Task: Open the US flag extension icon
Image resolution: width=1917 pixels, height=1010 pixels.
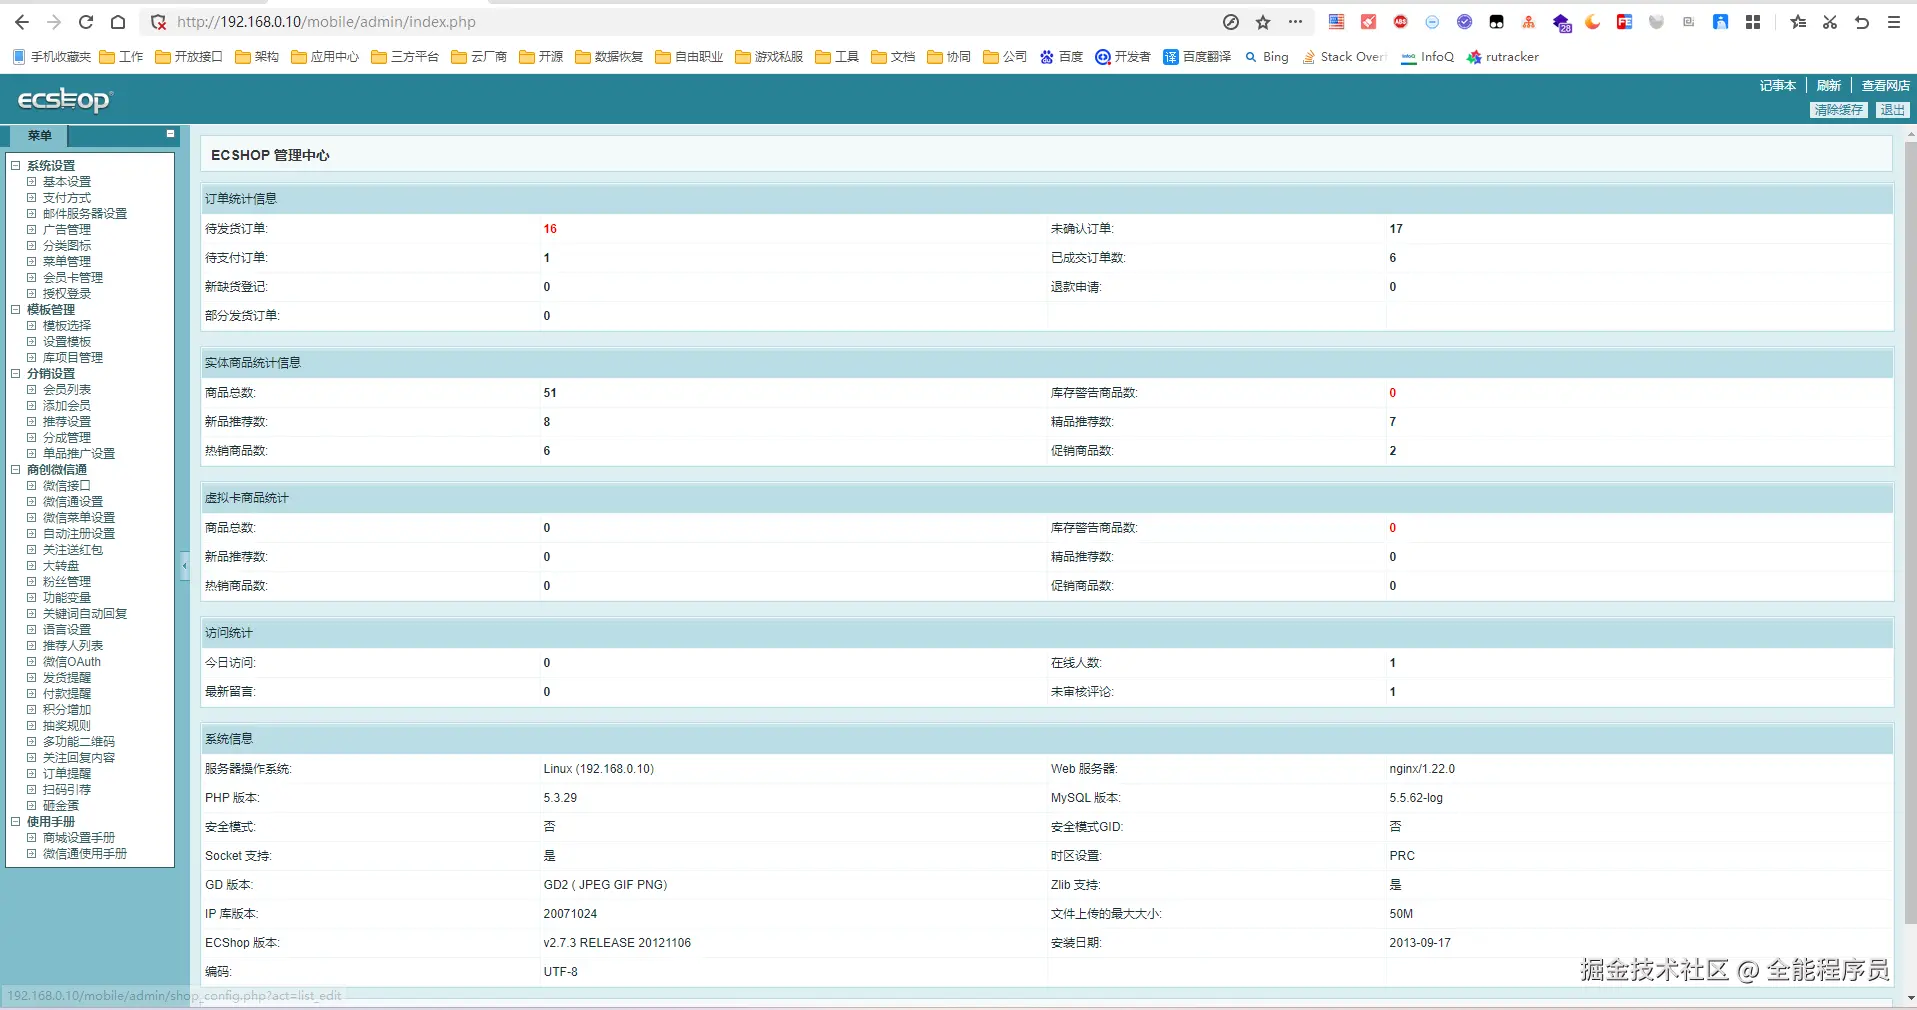Action: tap(1337, 22)
